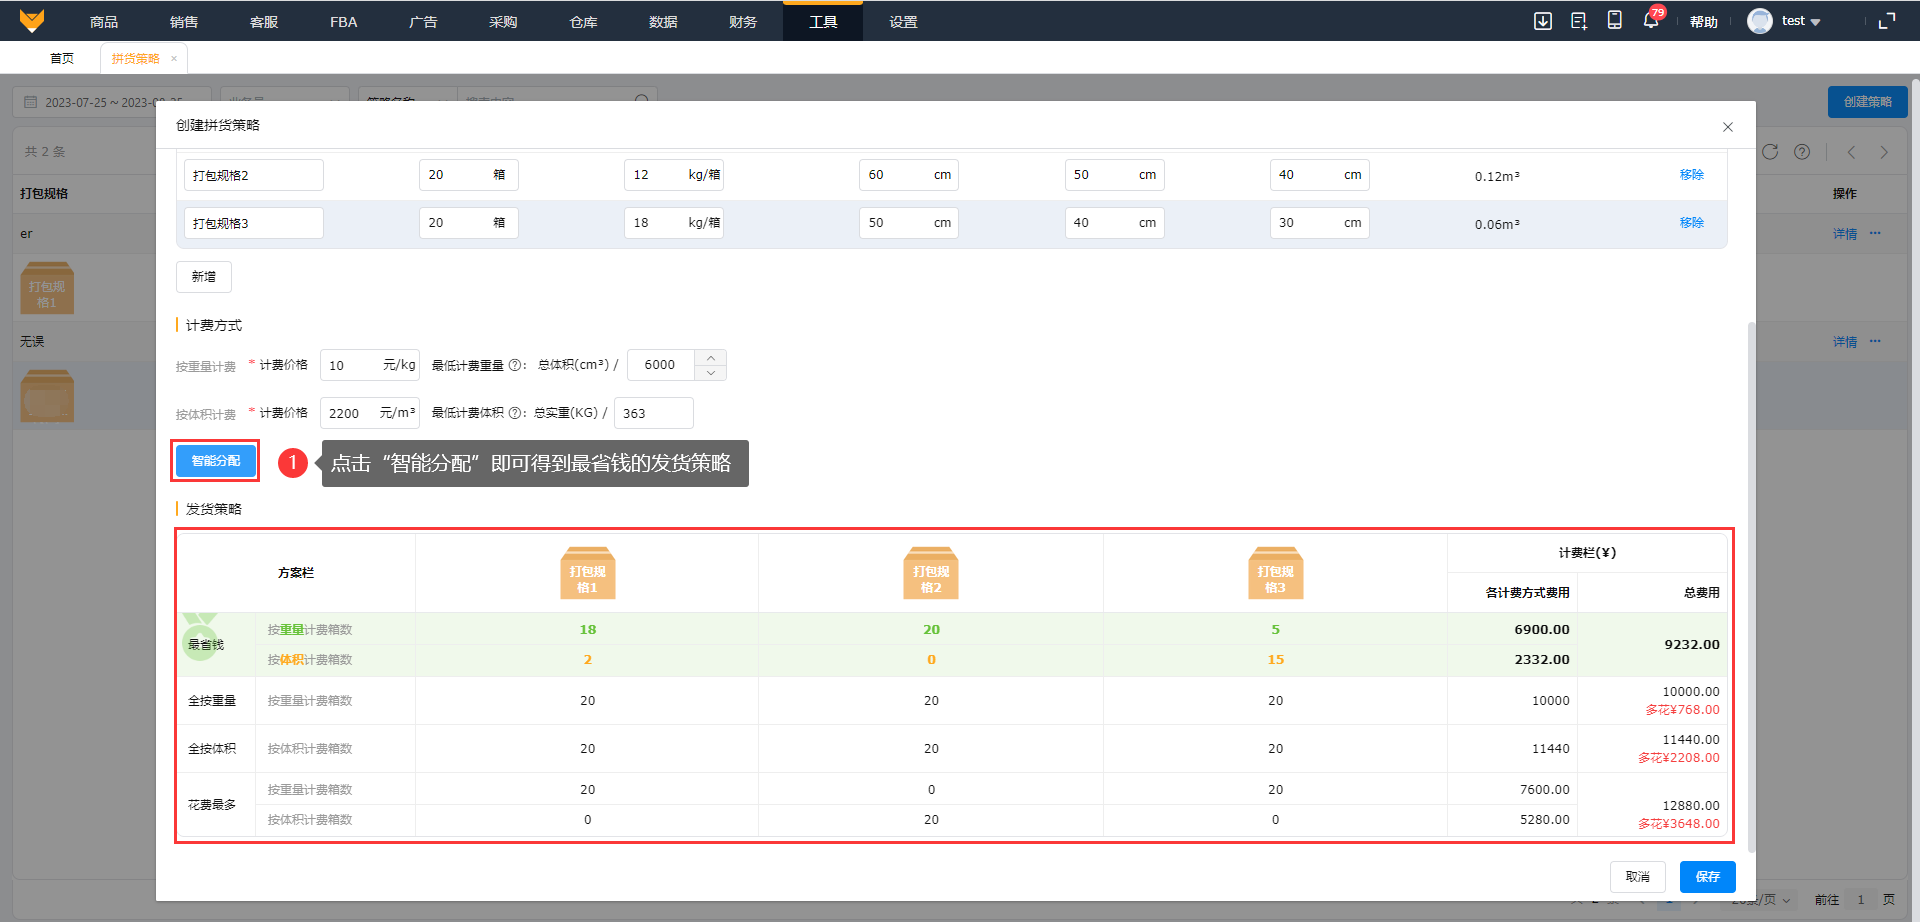Image resolution: width=1920 pixels, height=922 pixels.
Task: Open more actions for the er row
Action: (1875, 233)
